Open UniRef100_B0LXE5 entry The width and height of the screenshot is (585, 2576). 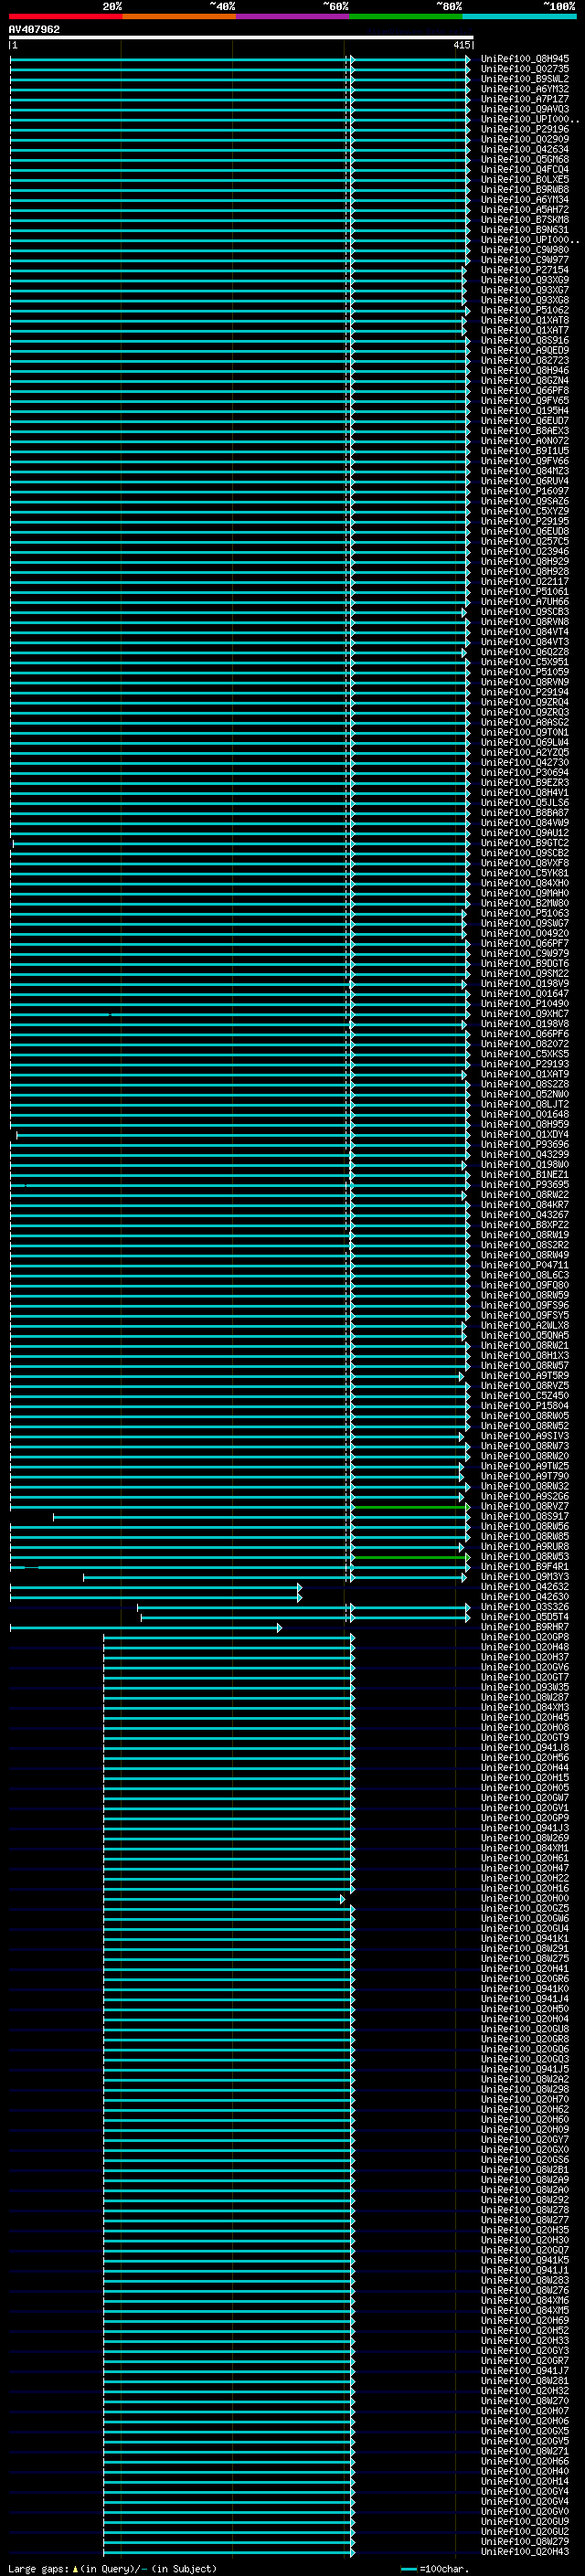click(x=525, y=179)
